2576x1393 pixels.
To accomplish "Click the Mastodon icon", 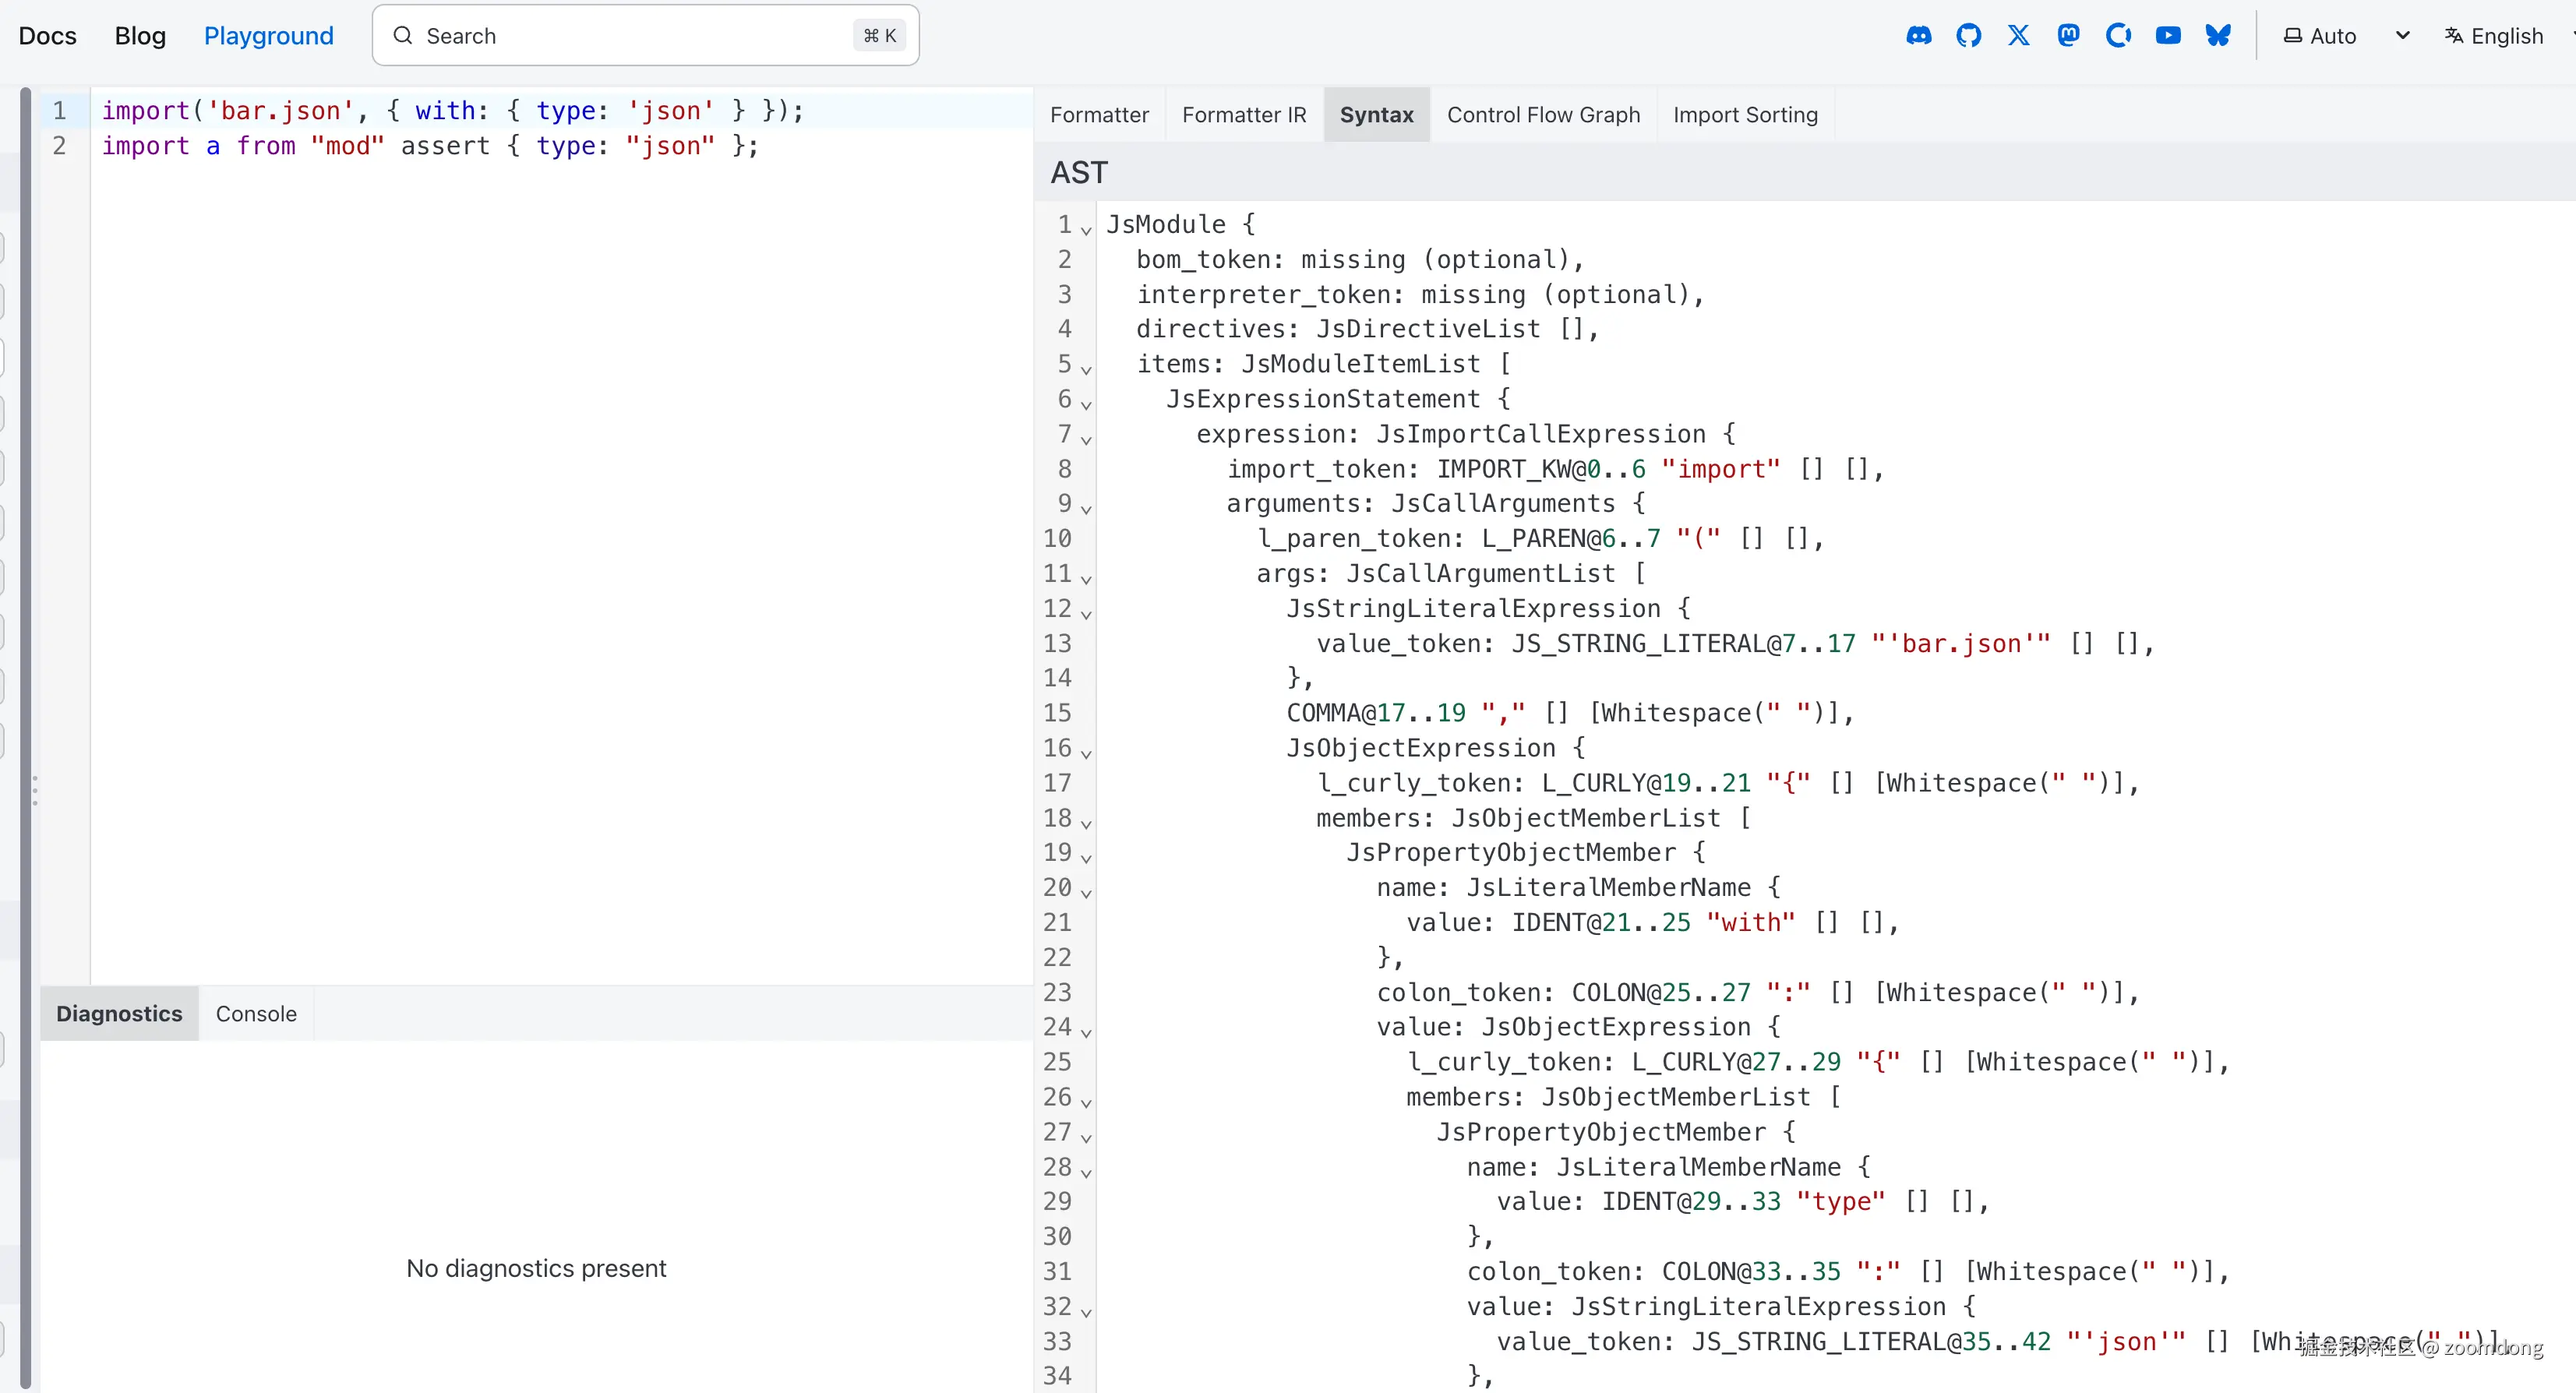I will 2068,36.
